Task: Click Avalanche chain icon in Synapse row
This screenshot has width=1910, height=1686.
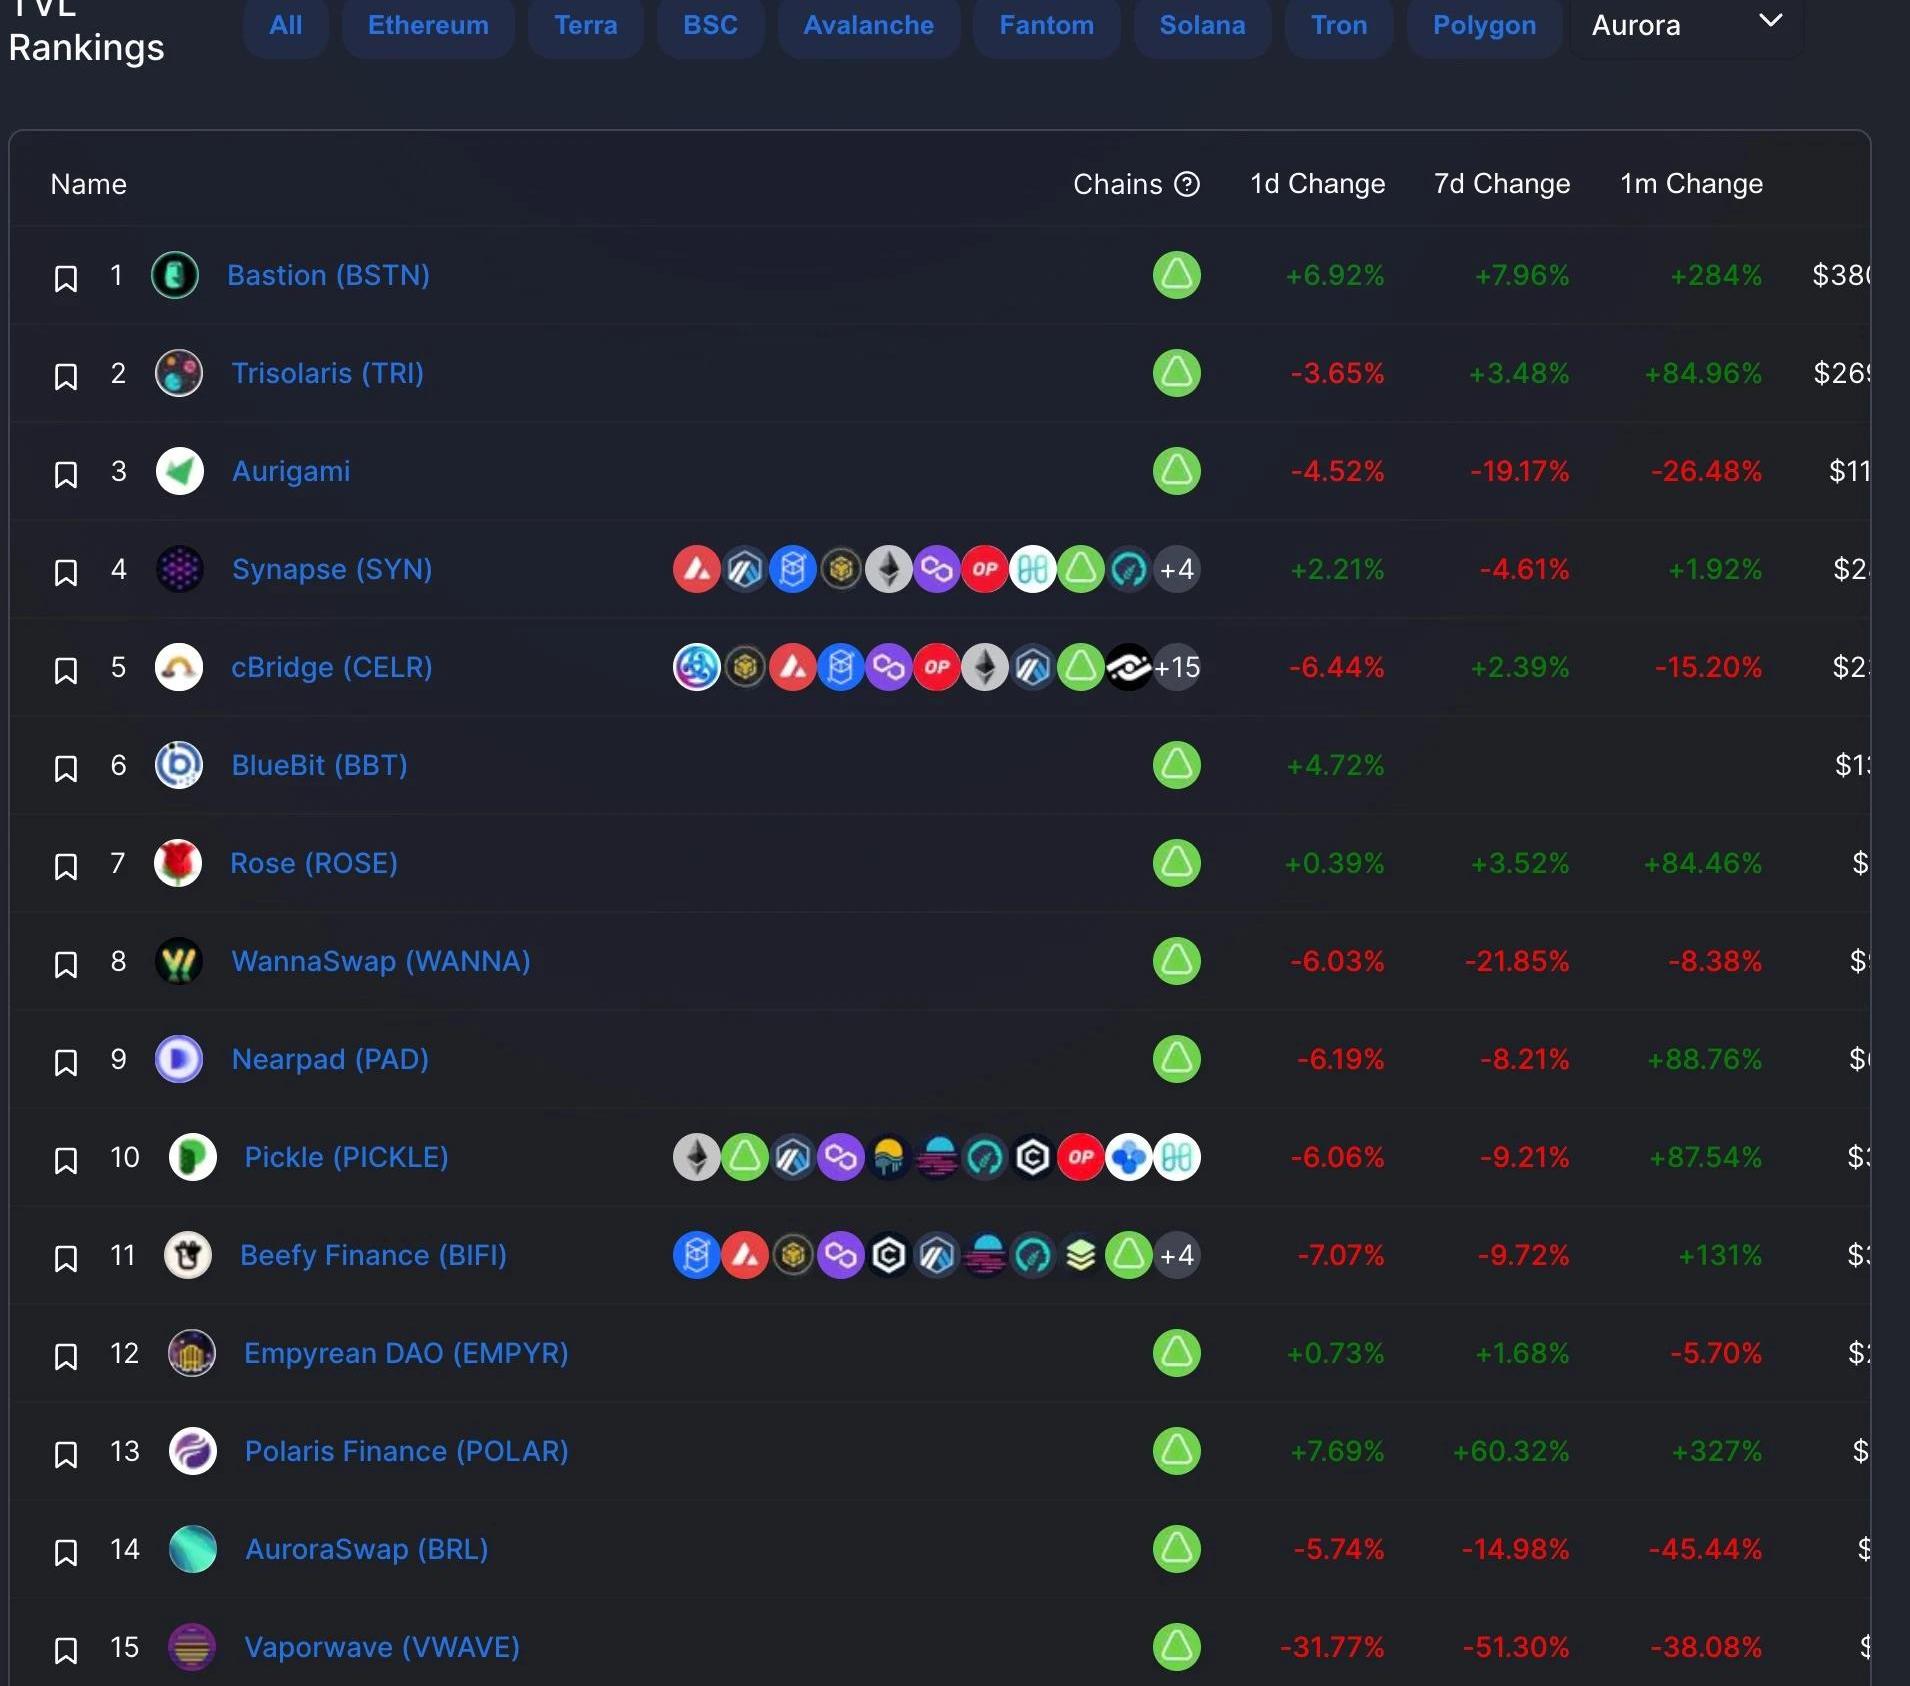Action: [x=697, y=569]
